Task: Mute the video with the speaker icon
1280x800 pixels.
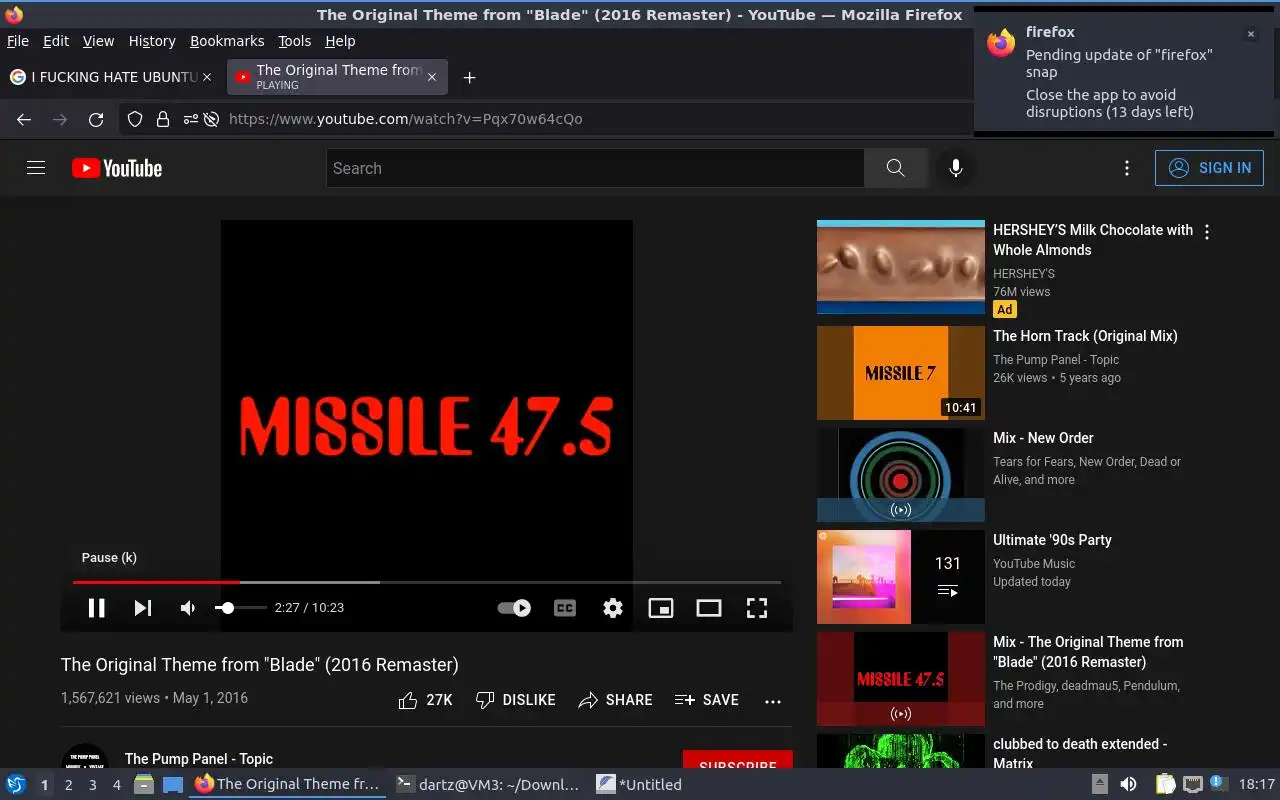Action: [x=188, y=607]
